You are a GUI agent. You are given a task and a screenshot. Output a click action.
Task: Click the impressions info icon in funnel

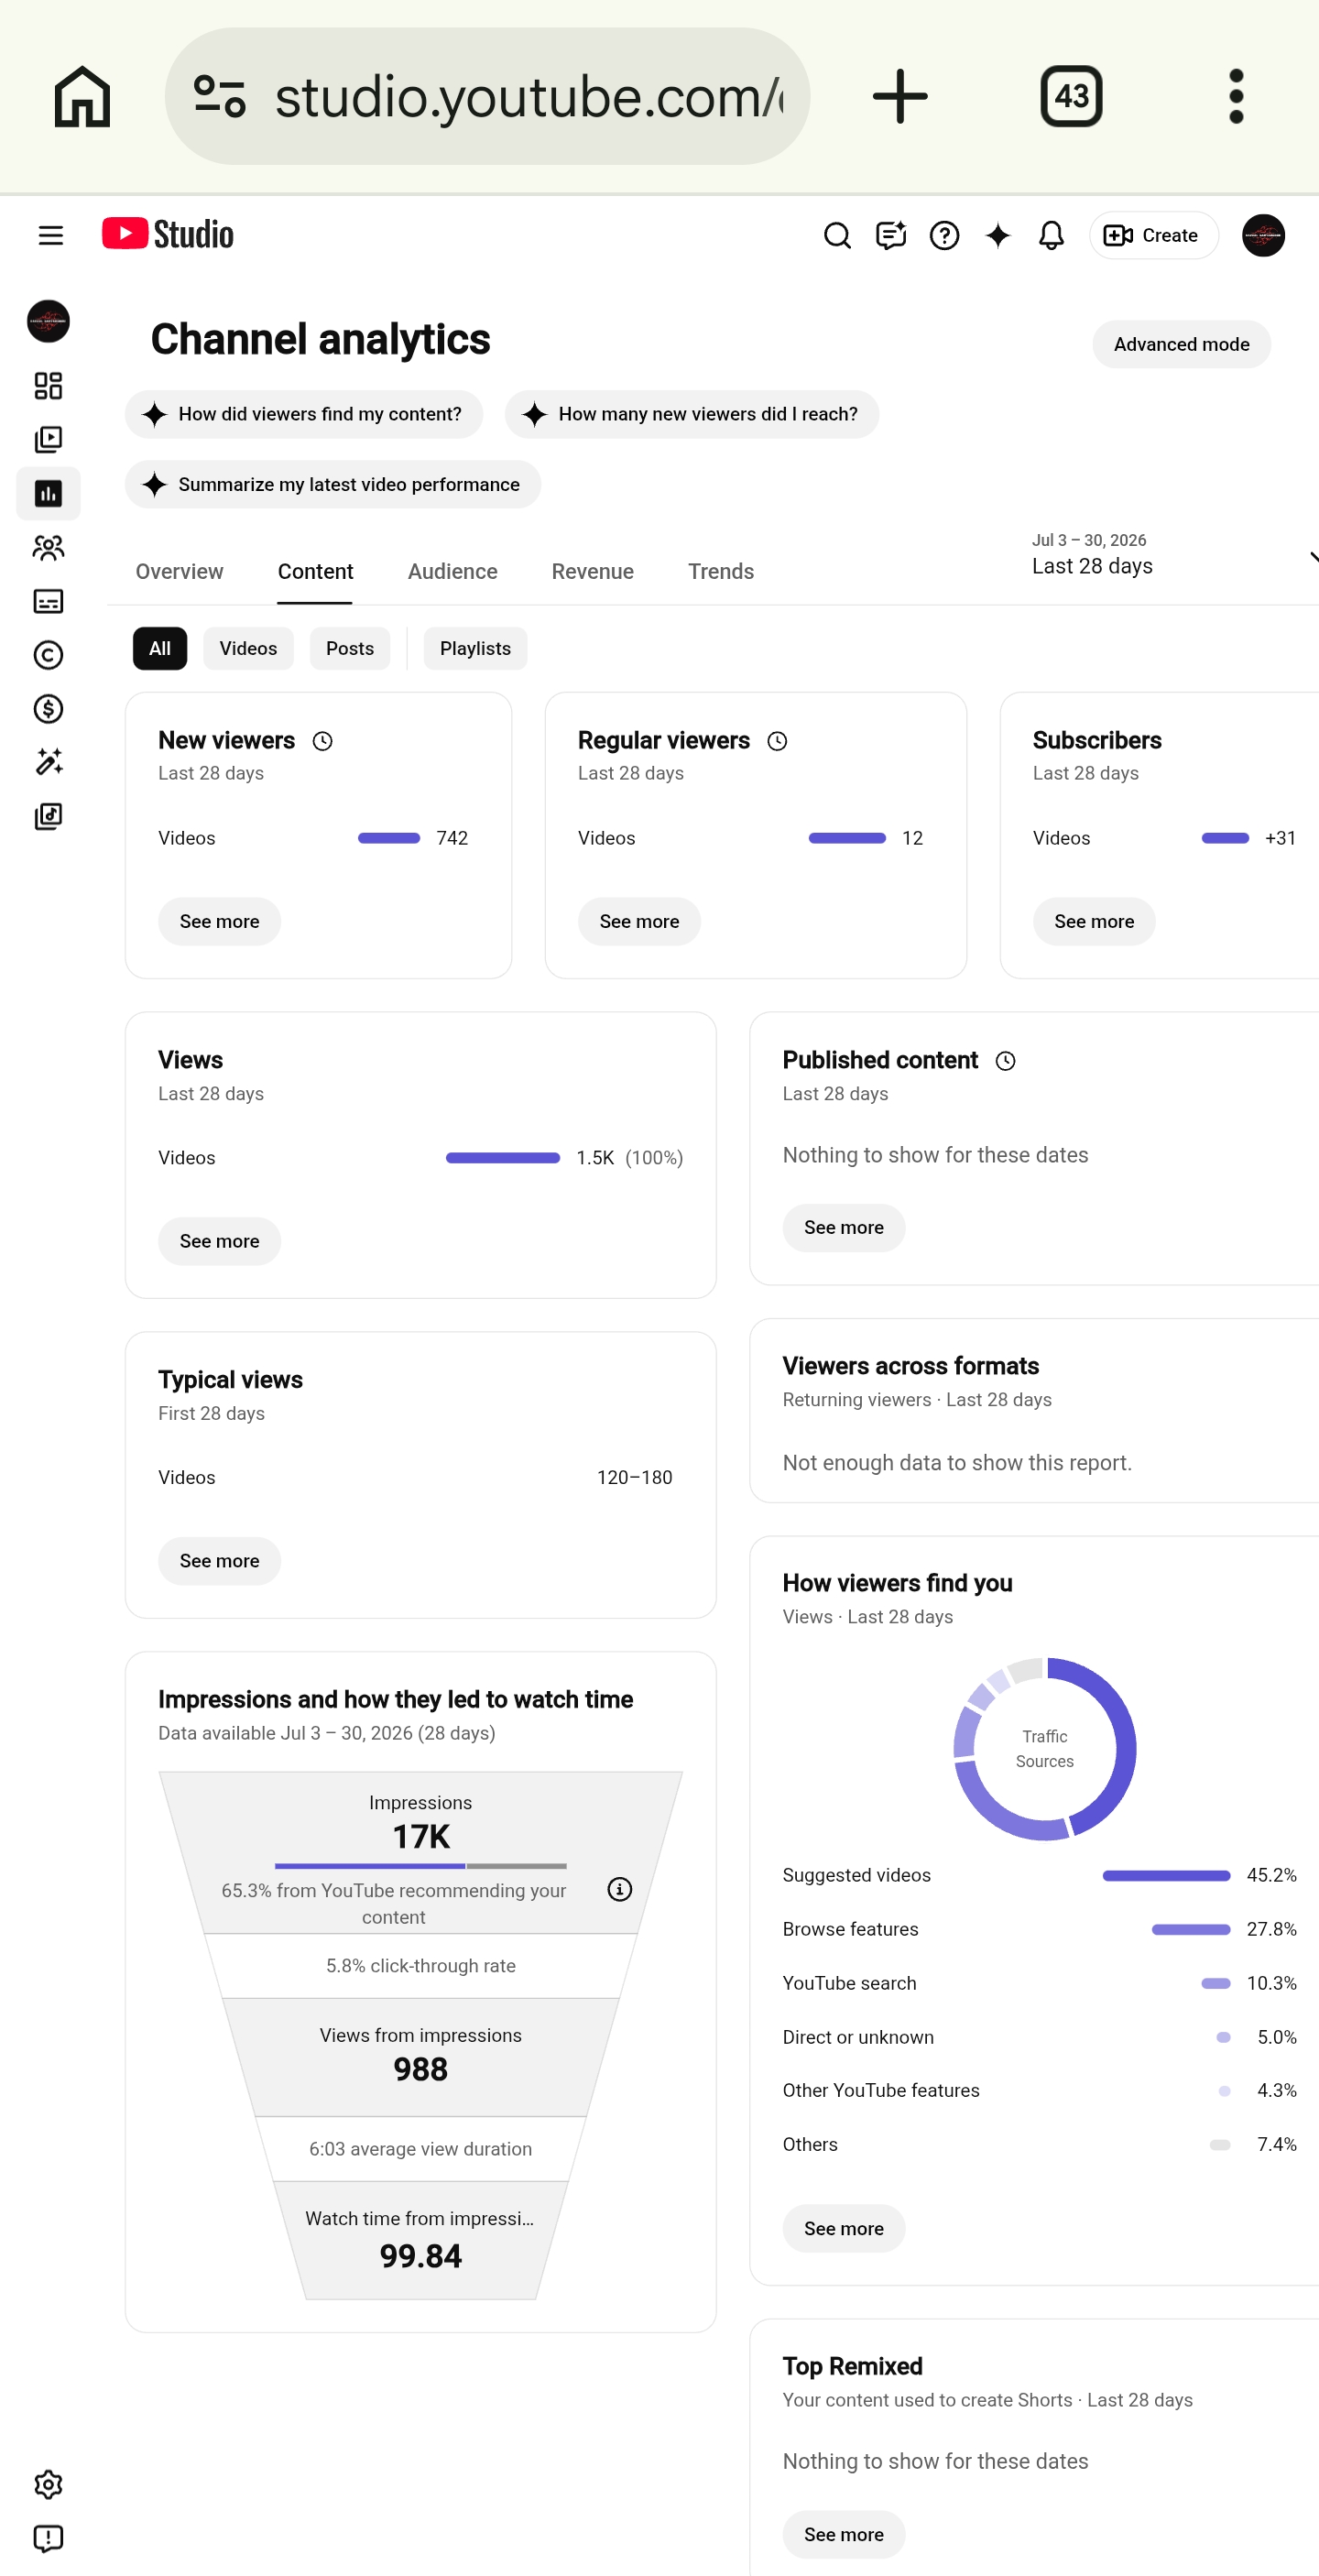620,1889
